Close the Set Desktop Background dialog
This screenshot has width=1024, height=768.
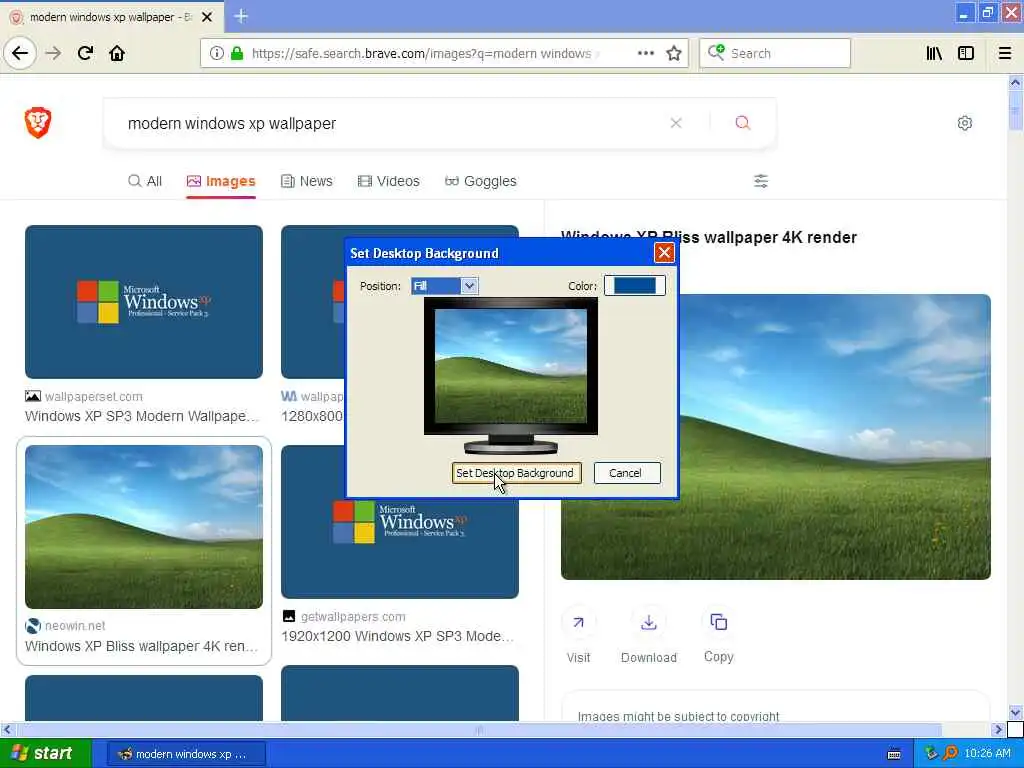coord(664,253)
